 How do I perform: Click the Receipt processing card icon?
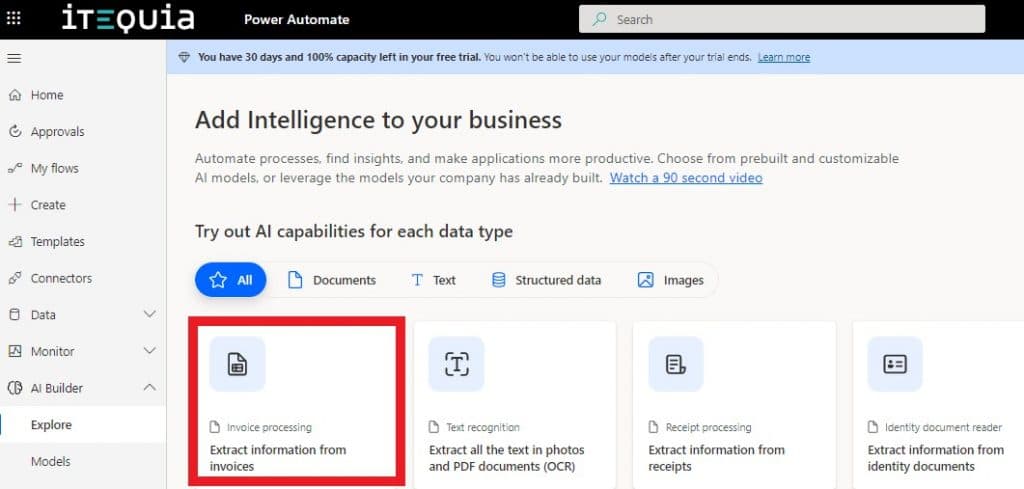676,364
